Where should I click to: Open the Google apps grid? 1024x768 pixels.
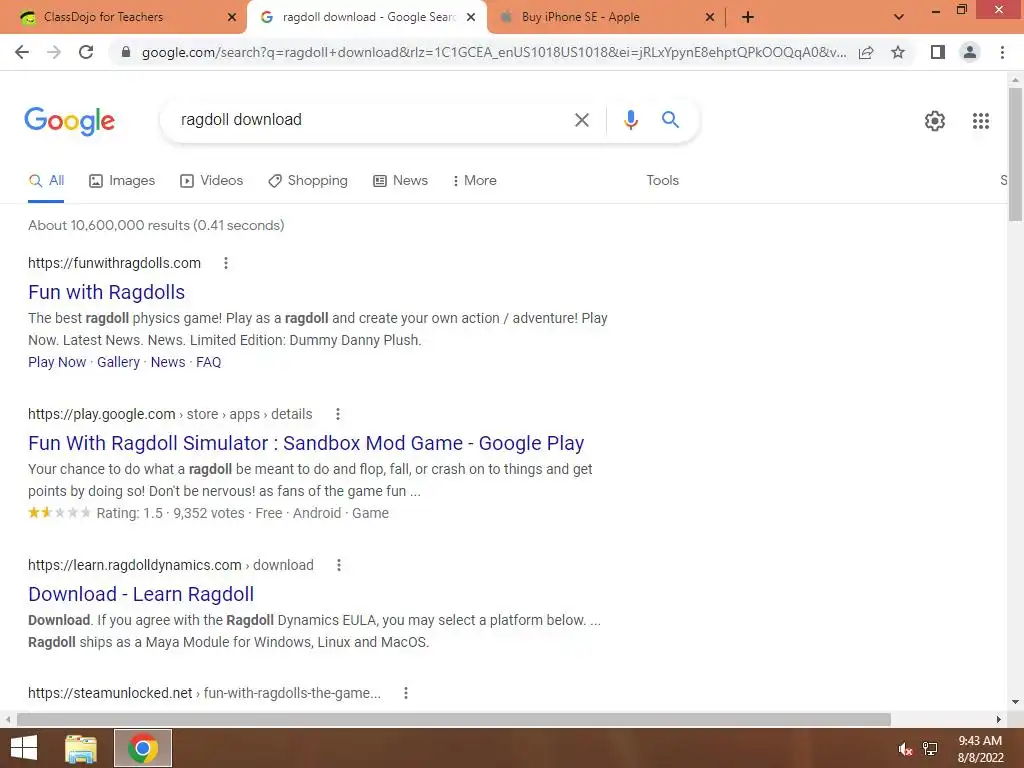coord(980,121)
